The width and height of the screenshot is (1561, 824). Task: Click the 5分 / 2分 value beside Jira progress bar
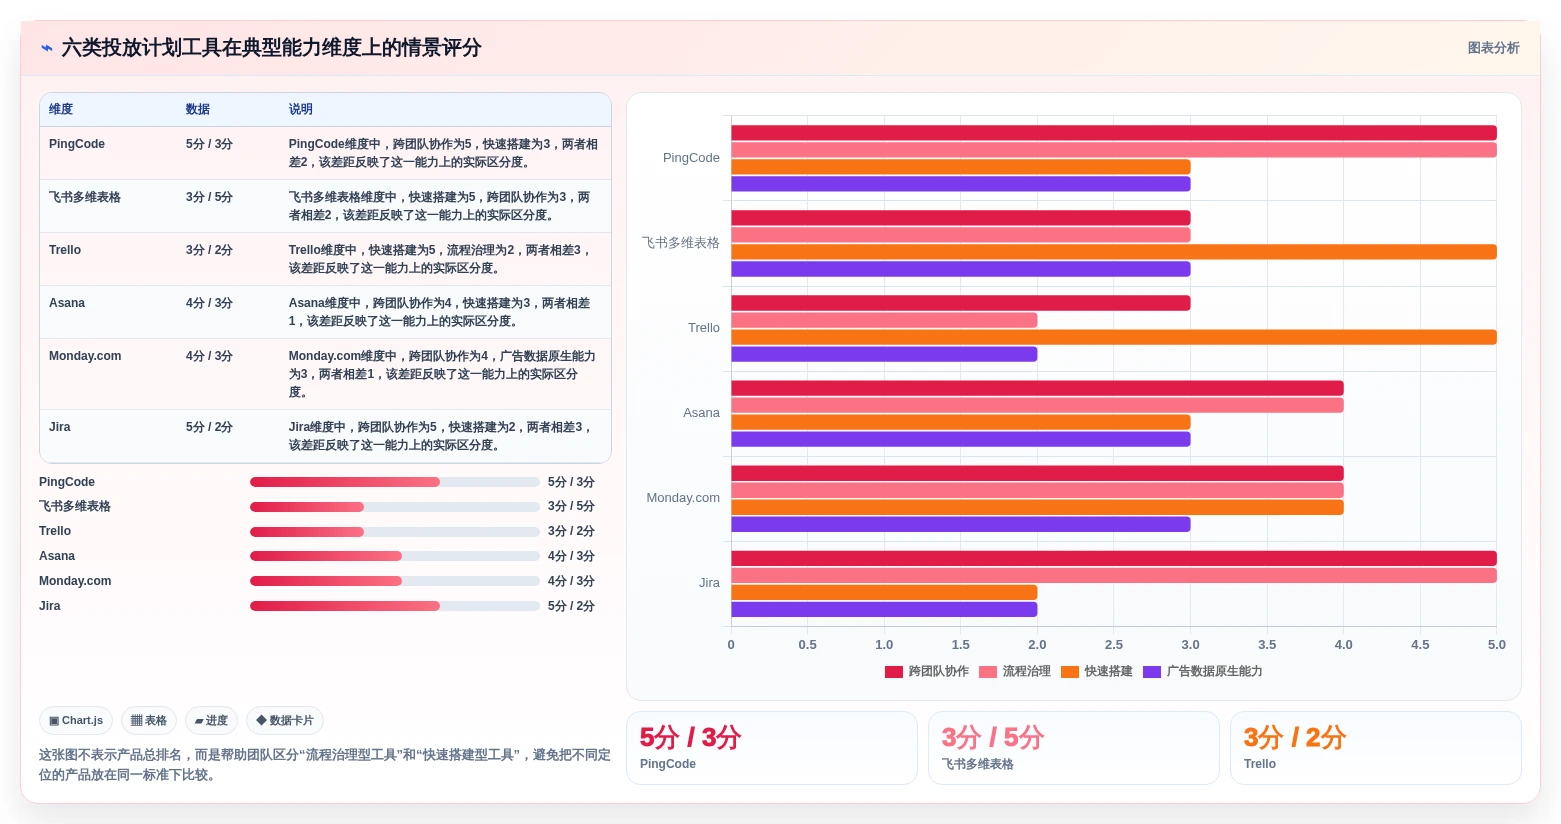(571, 606)
